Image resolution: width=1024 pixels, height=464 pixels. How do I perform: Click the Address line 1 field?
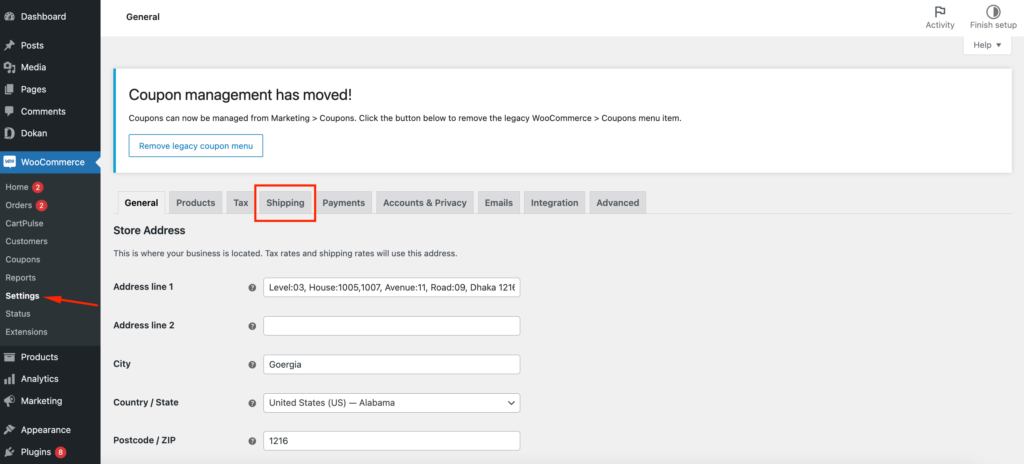(392, 288)
